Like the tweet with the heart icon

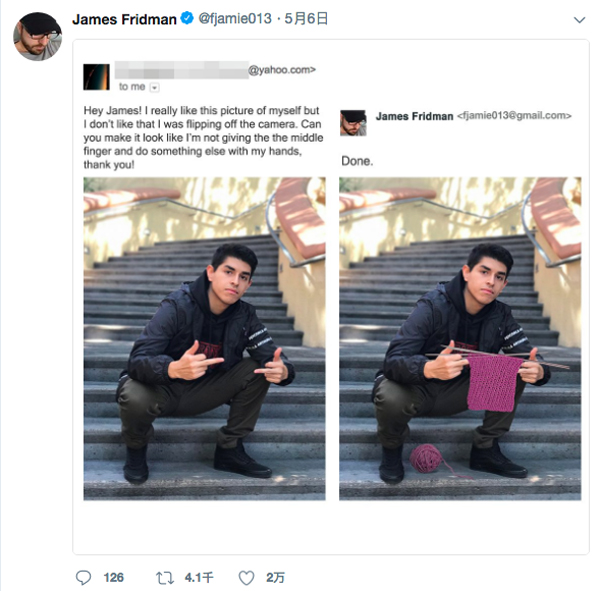point(246,577)
